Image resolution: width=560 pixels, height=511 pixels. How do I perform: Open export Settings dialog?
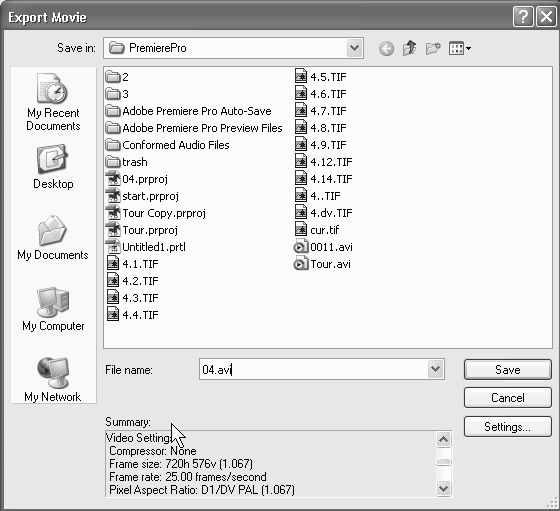pos(508,426)
